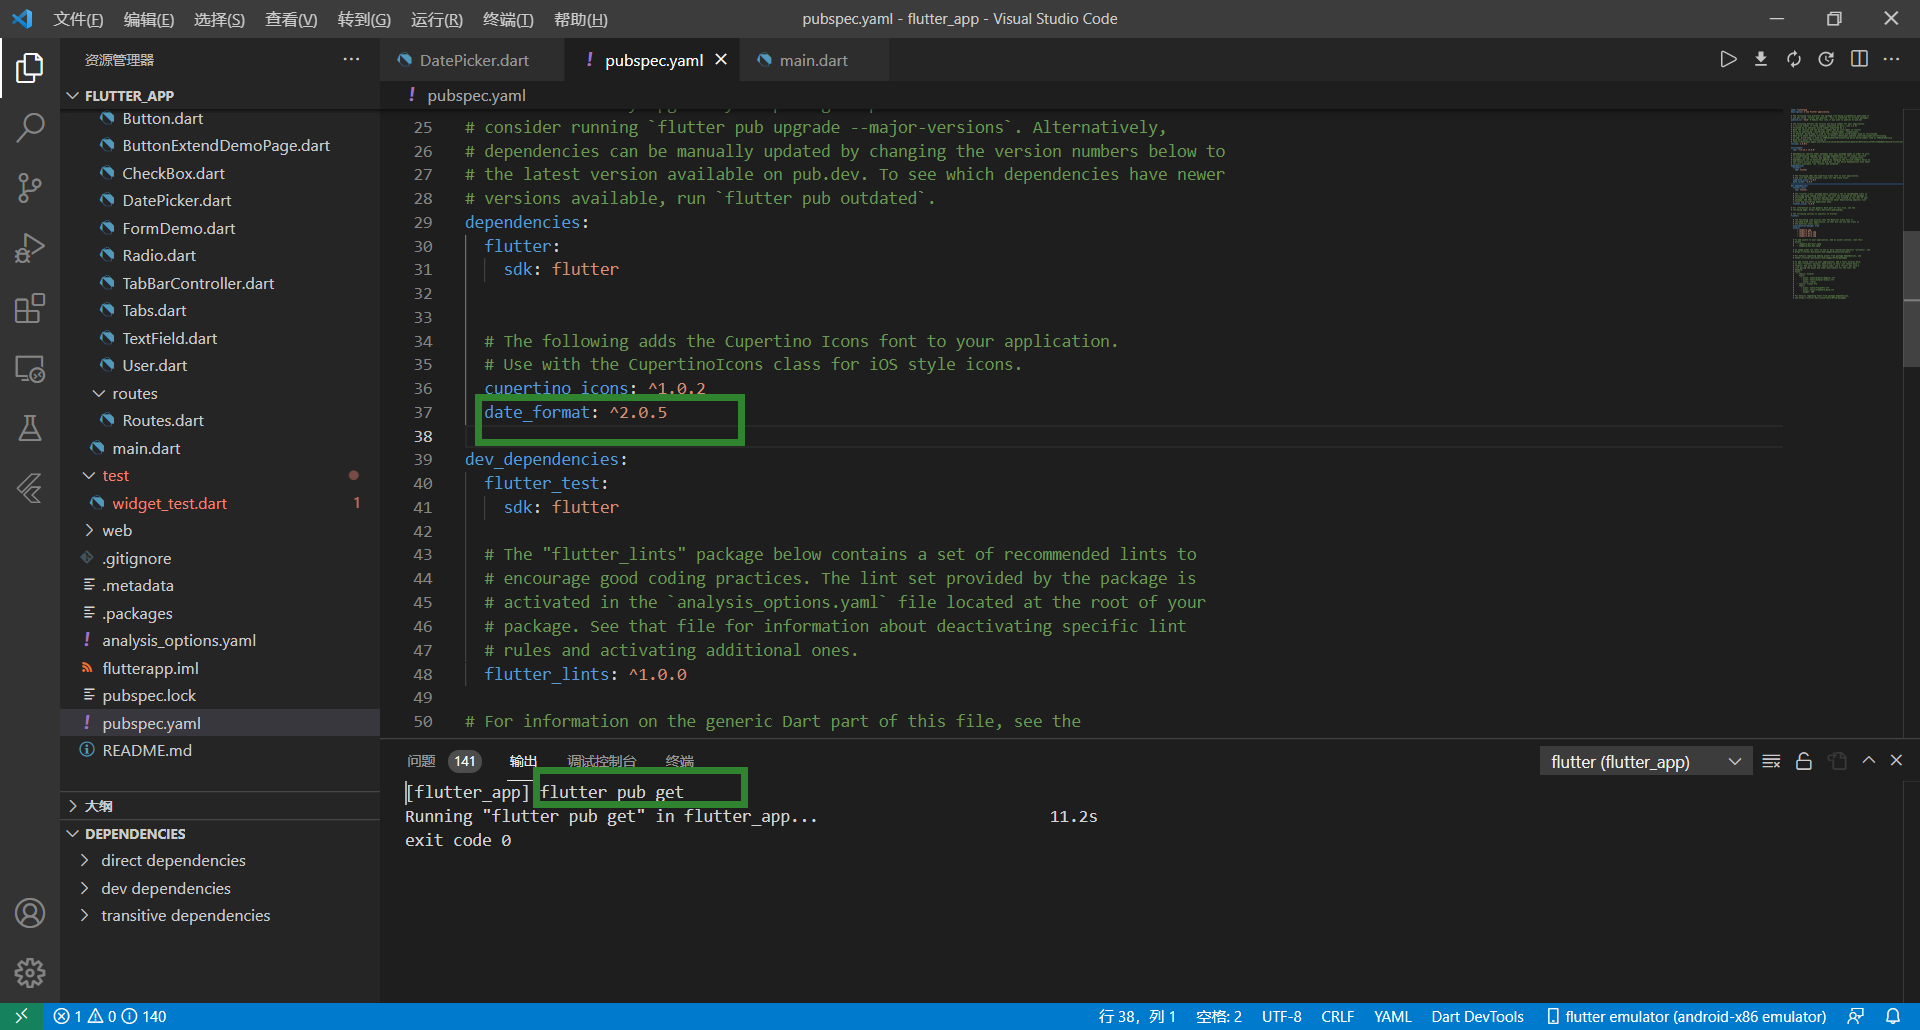The height and width of the screenshot is (1030, 1920).
Task: Click the remote window indicator in status bar
Action: point(21,1016)
